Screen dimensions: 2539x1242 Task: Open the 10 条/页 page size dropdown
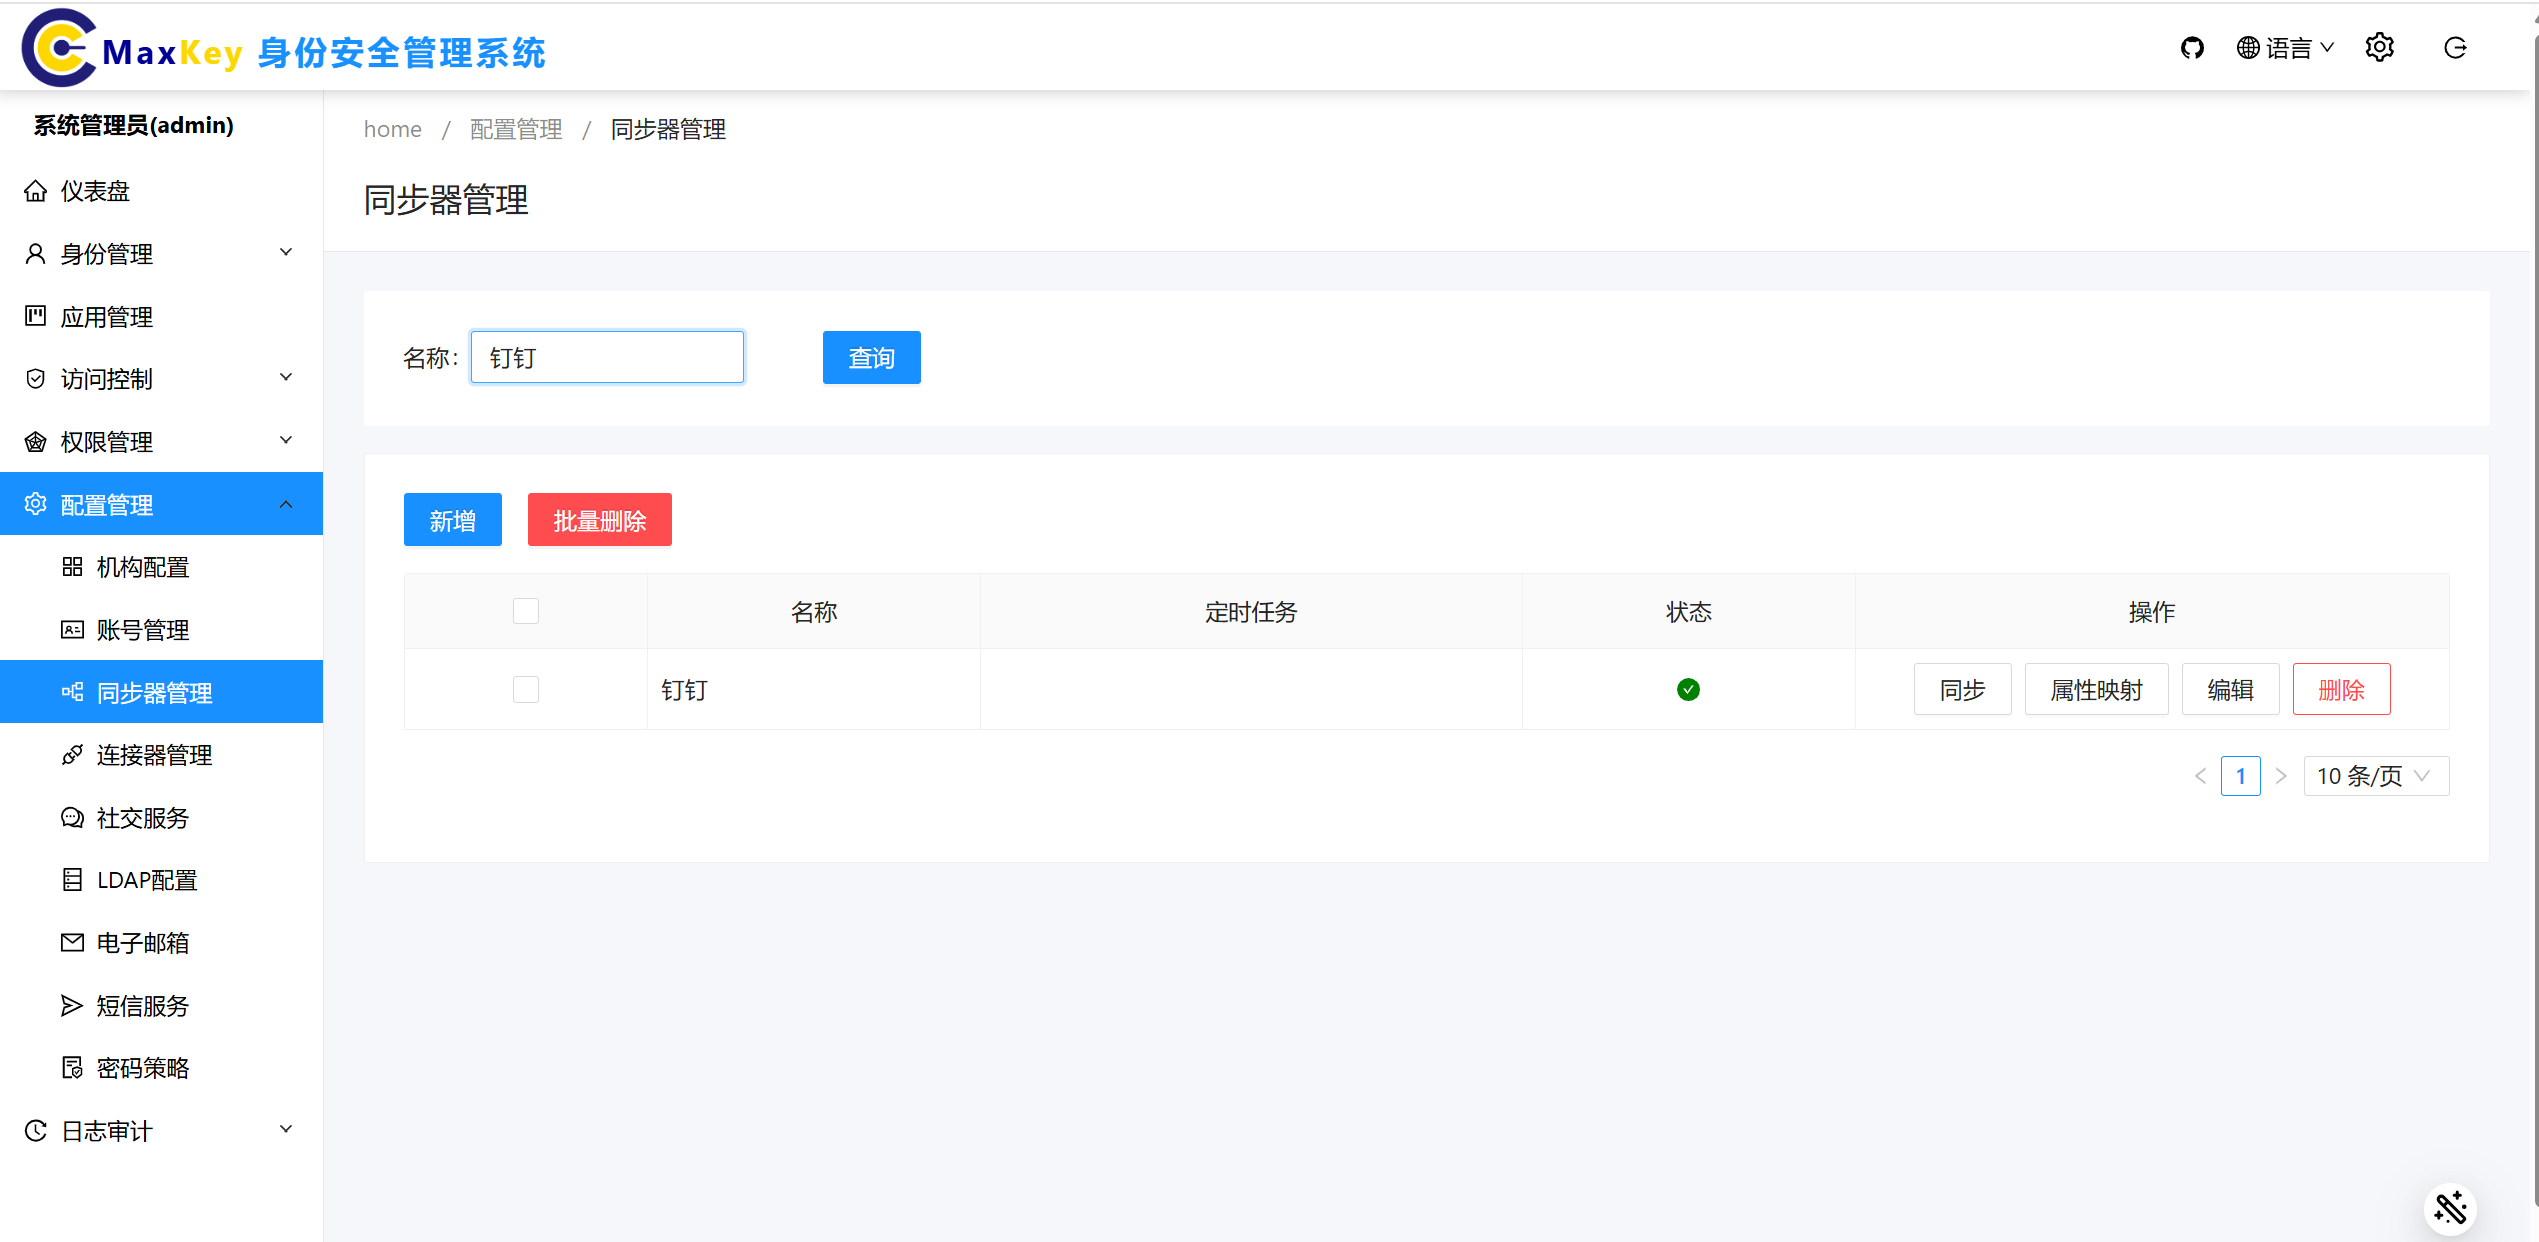(2375, 776)
